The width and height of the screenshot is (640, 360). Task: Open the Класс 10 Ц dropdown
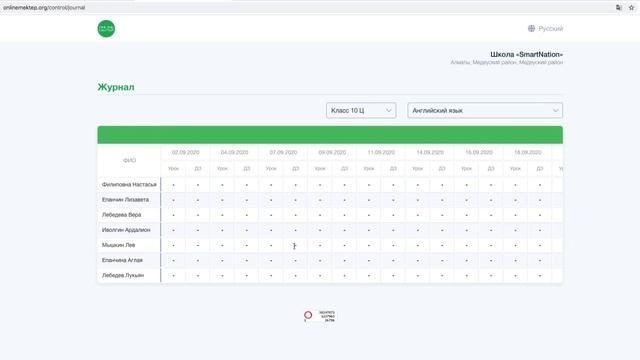coord(361,110)
